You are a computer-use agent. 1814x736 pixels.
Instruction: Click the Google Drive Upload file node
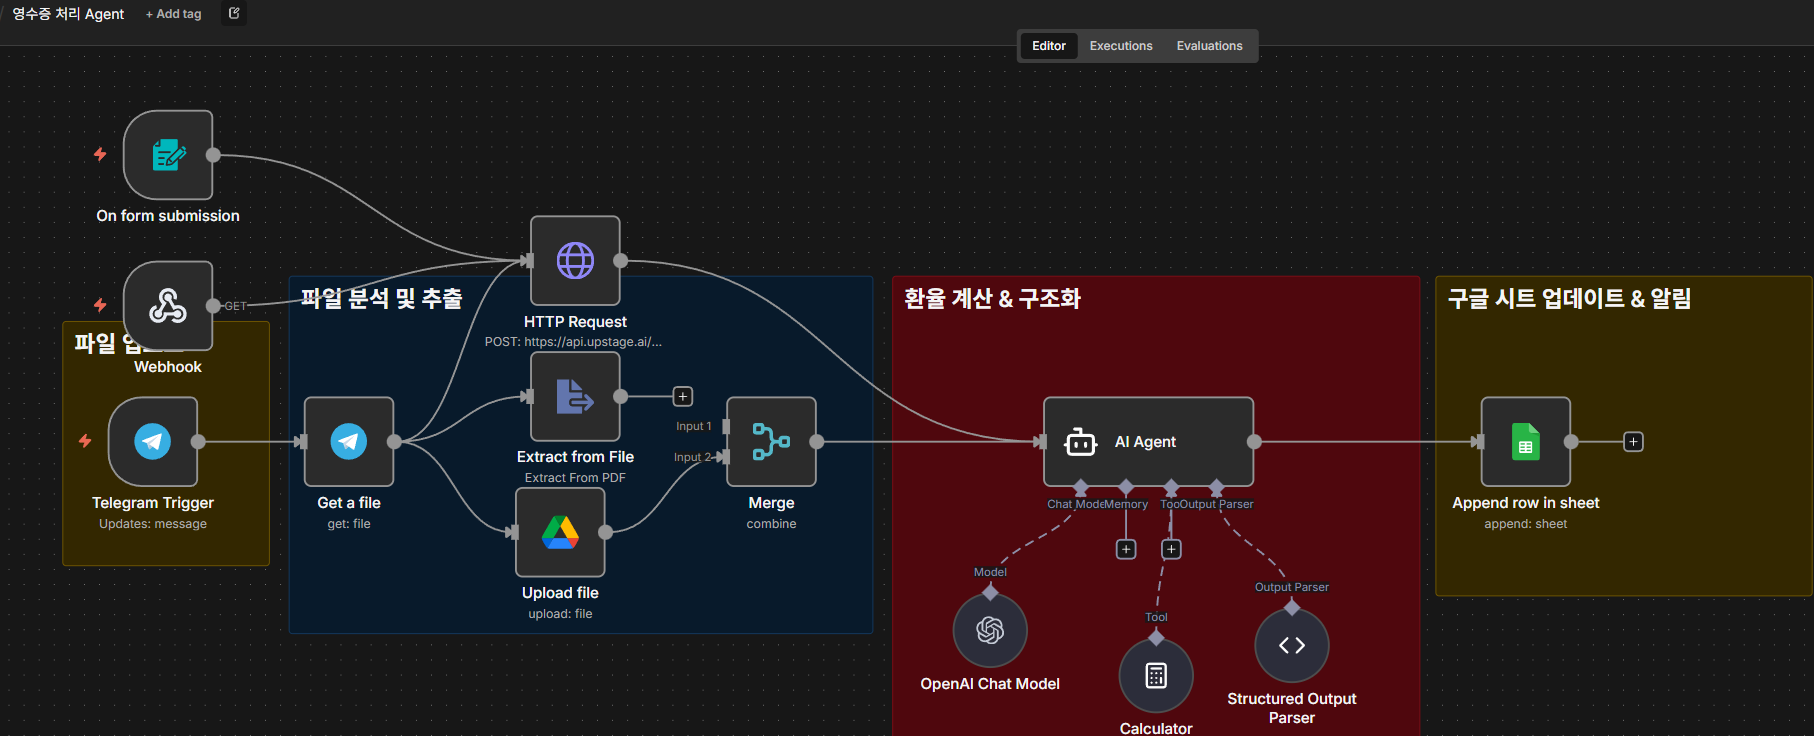point(560,532)
